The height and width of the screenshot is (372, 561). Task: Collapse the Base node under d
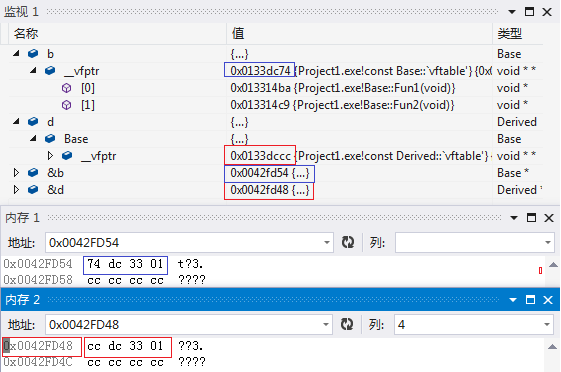pyautogui.click(x=33, y=138)
